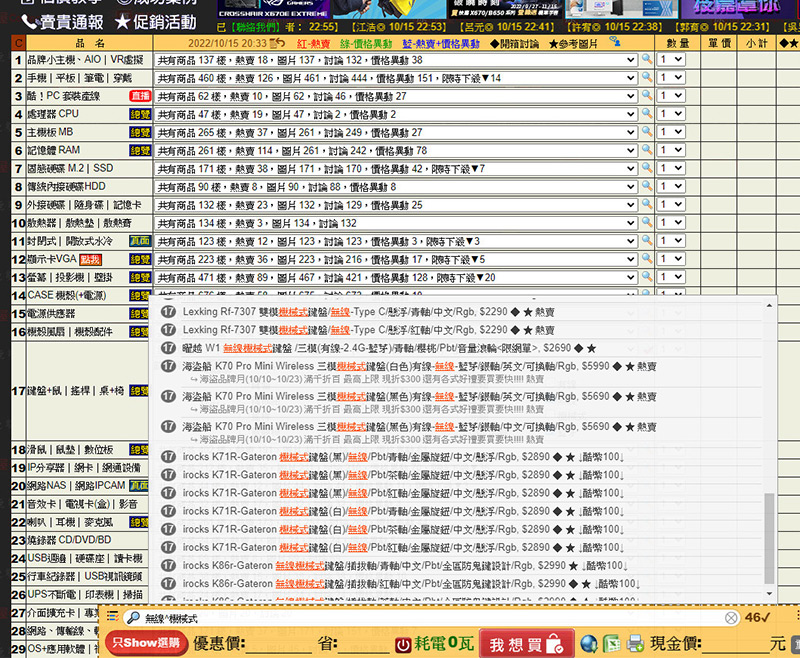Screen dimensions: 800x658
Task: Select the 曜越 W1 無線機械式鍵盤 option
Action: [x=461, y=348]
